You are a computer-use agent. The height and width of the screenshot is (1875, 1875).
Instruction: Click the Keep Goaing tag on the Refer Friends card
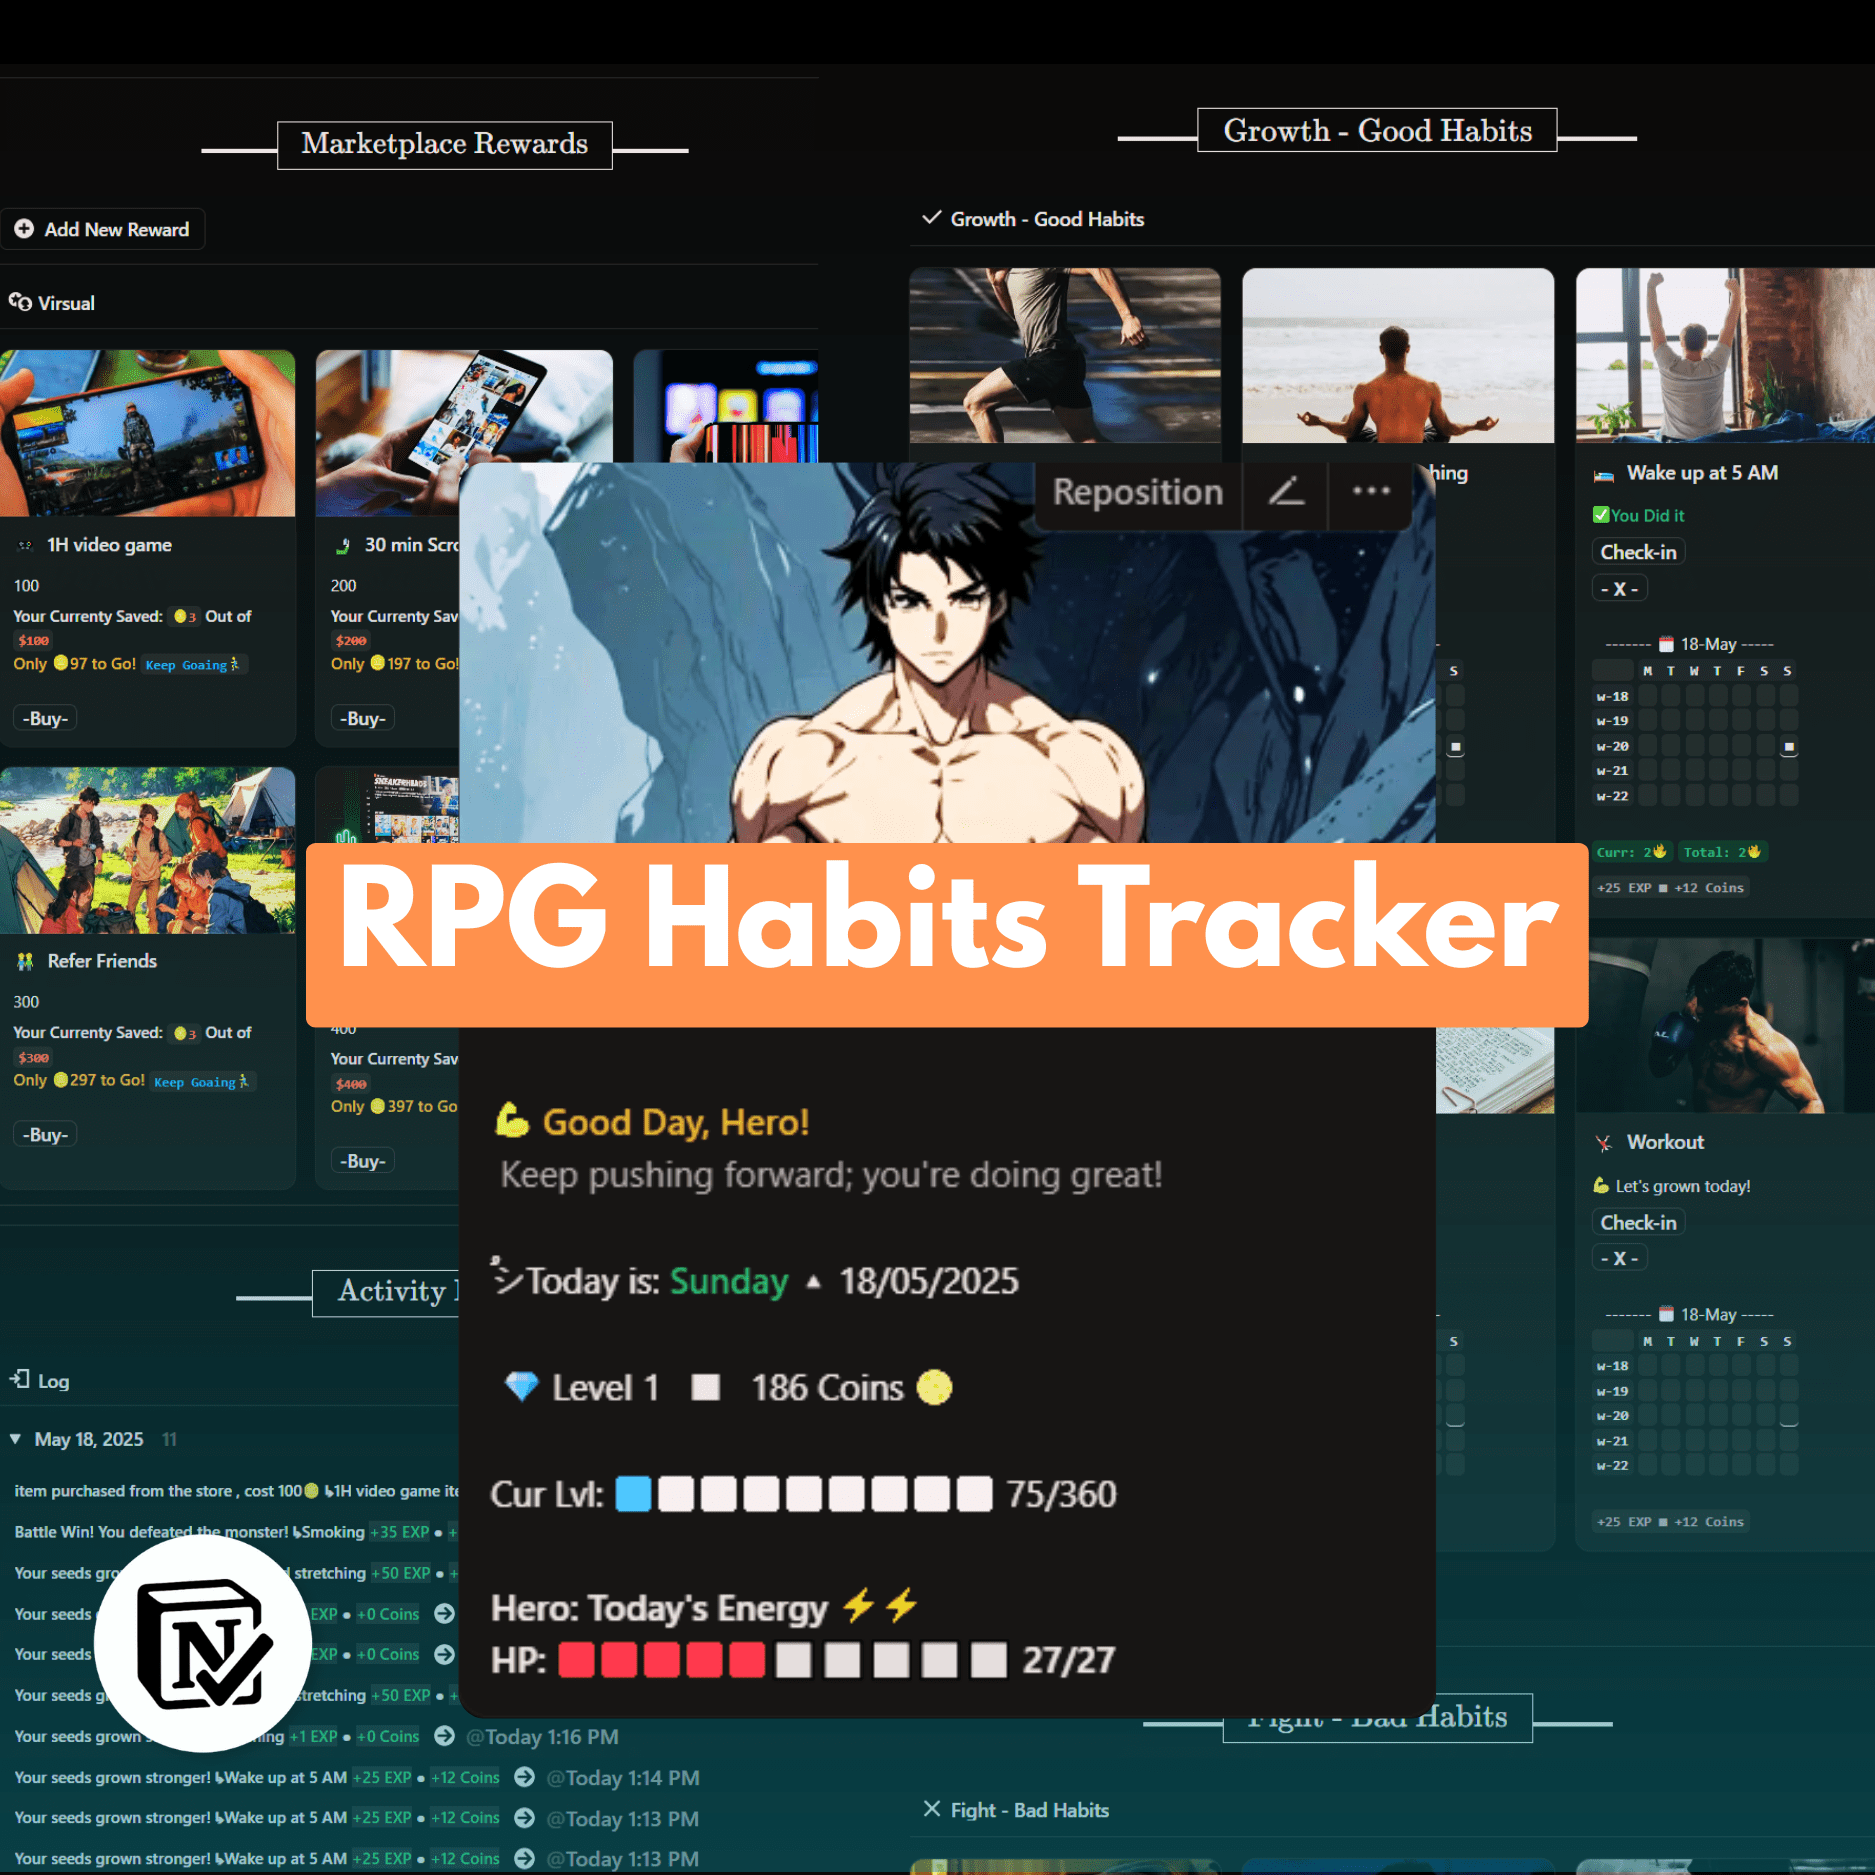202,1082
